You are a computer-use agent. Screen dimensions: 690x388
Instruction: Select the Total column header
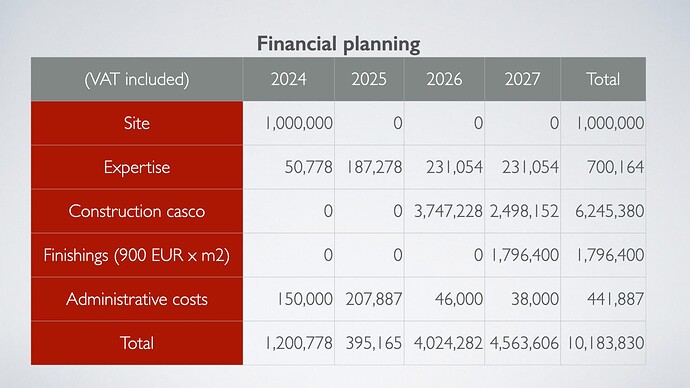click(x=603, y=79)
